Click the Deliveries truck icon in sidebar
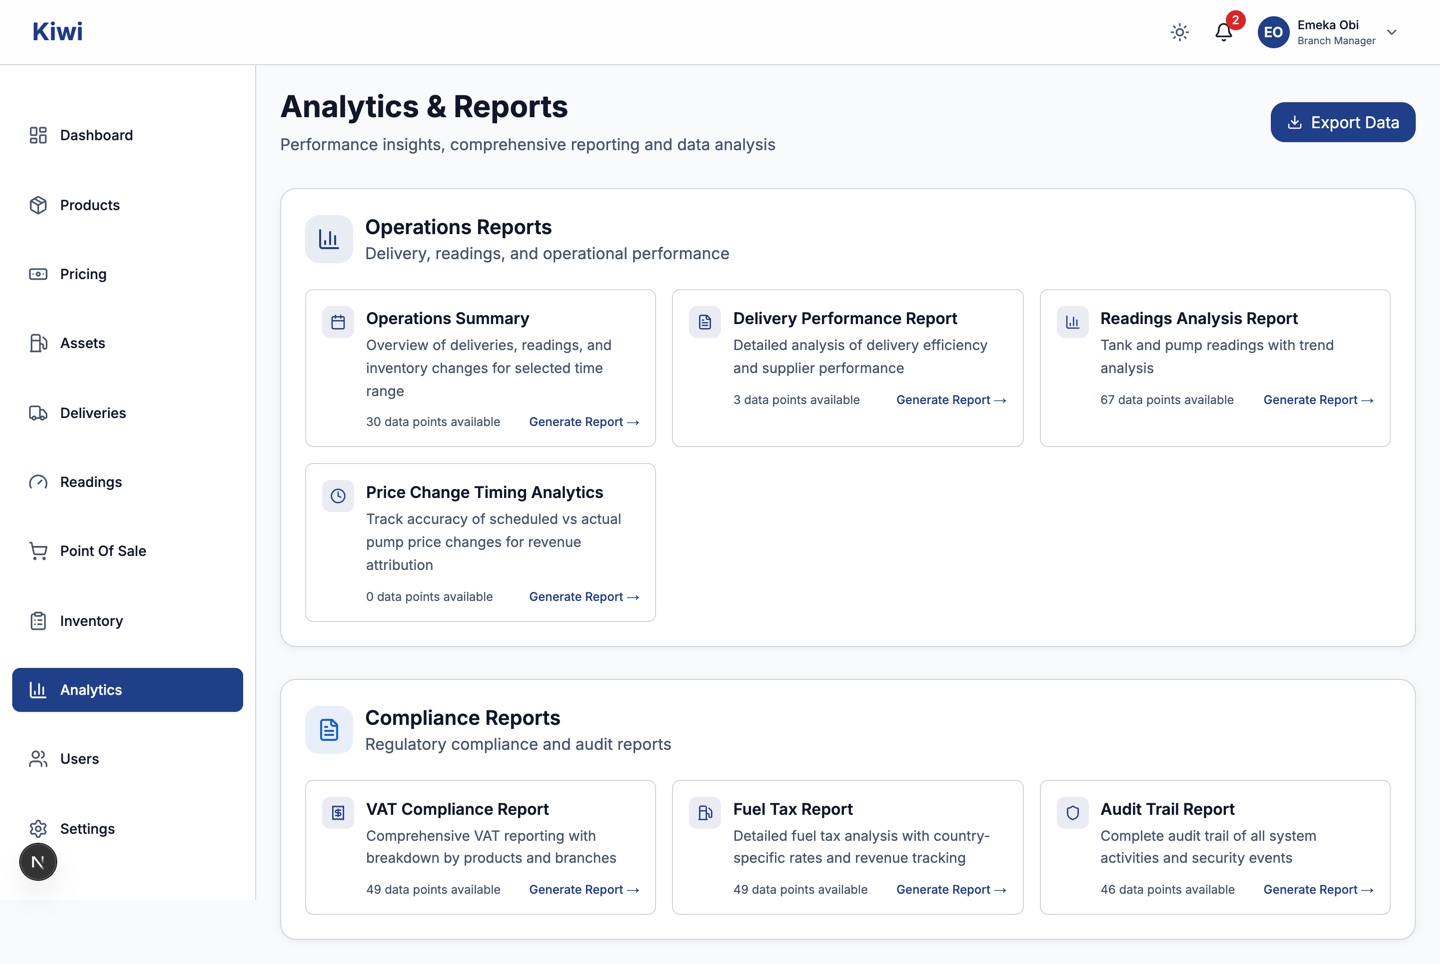Screen dimensions: 1440x964 (38, 413)
